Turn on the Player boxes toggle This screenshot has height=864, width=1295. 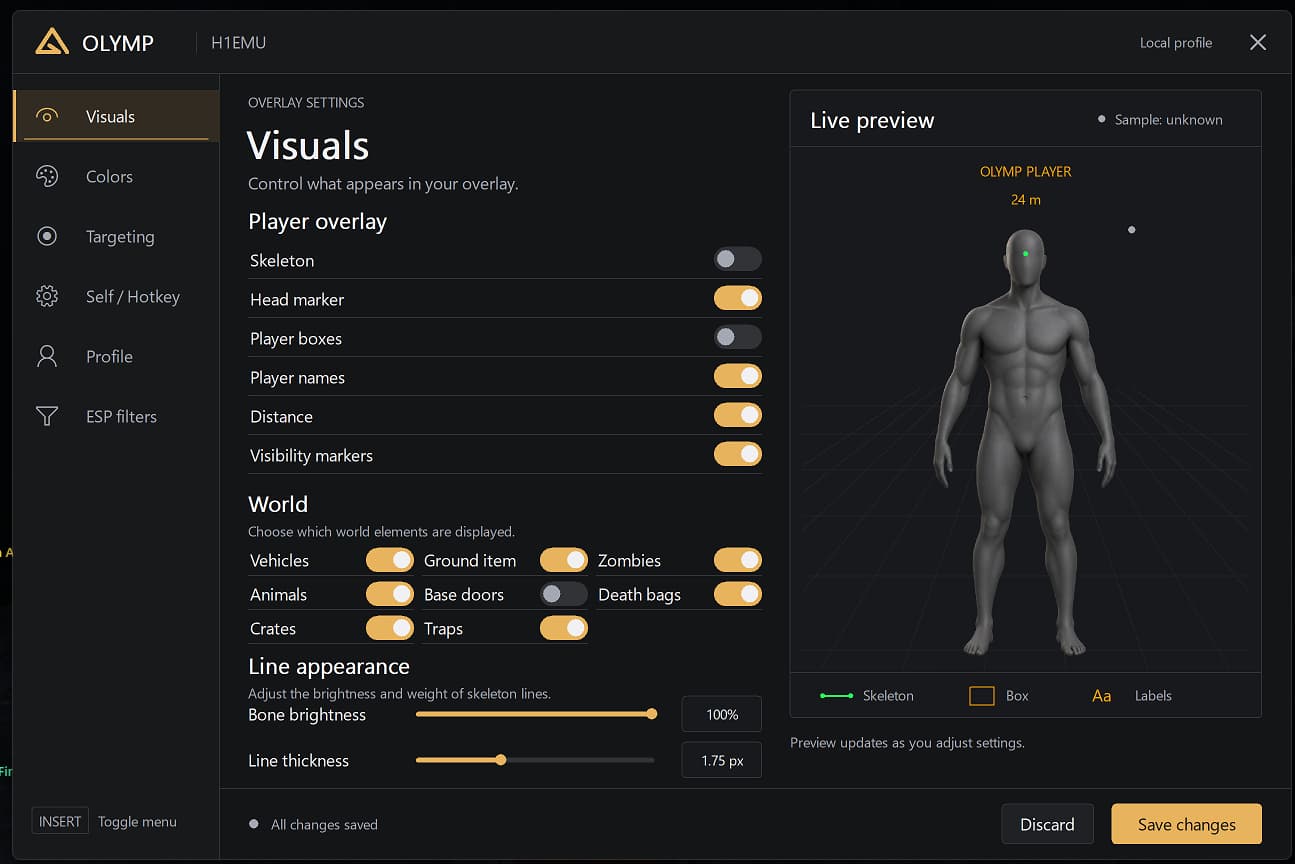738,337
